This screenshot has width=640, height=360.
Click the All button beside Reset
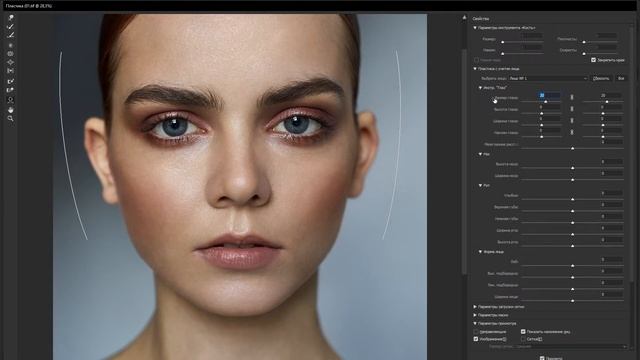621,78
